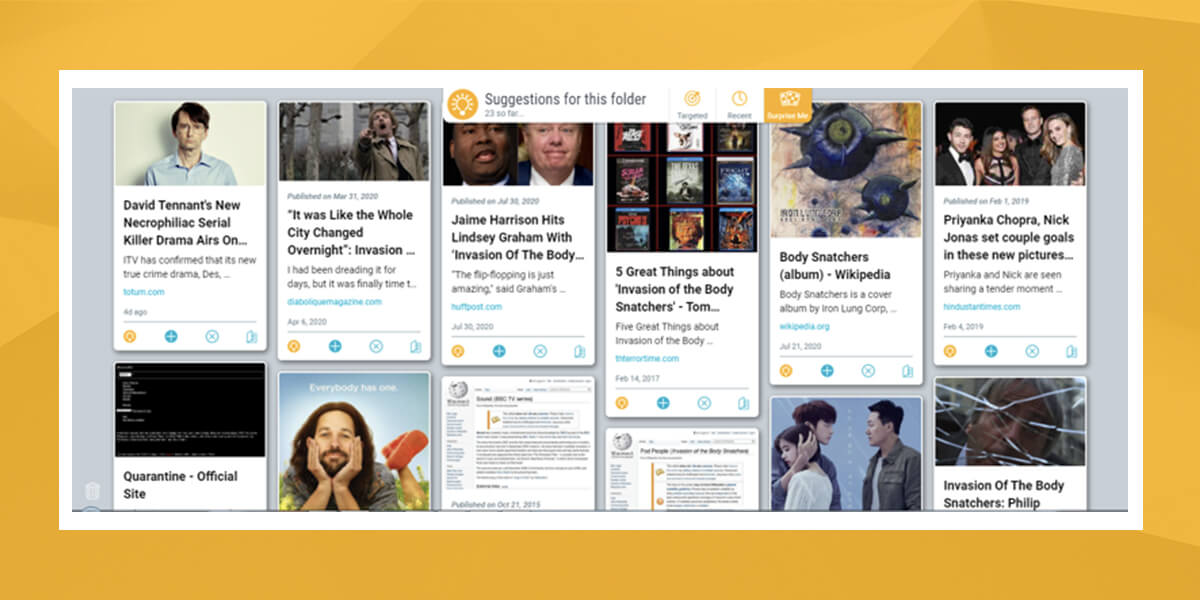Image resolution: width=1200 pixels, height=600 pixels.
Task: Click the Body Snatchers album cover image
Action: coord(846,170)
